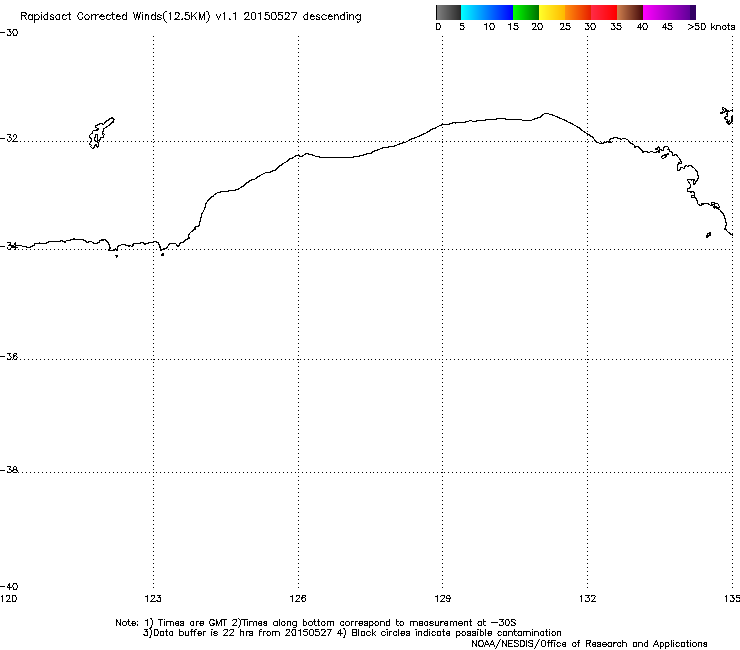Click the longitude label '132'

(588, 599)
